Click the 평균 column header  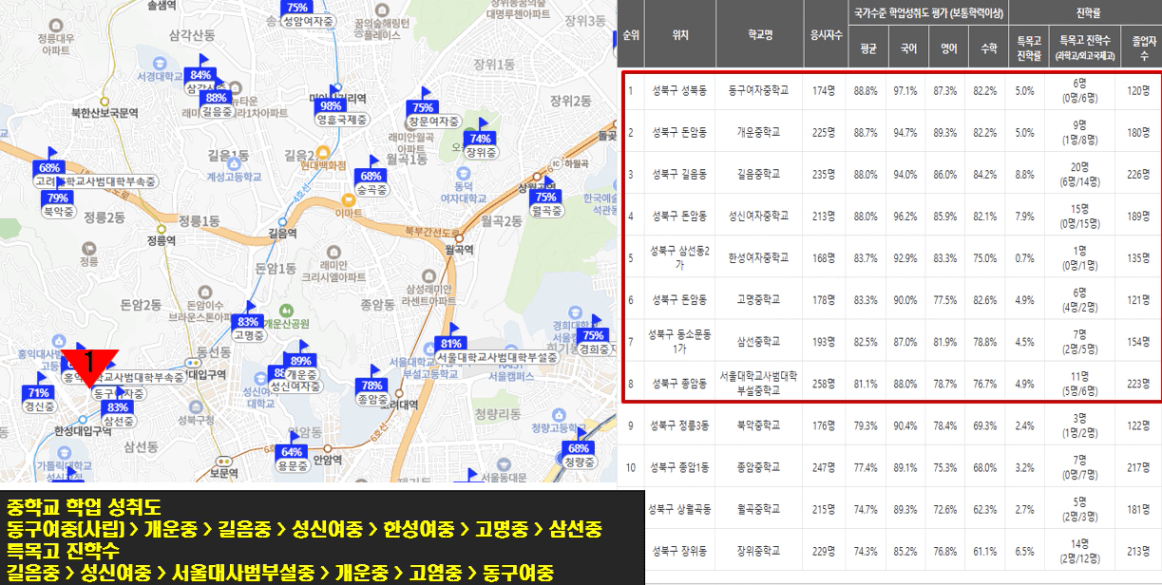coord(868,48)
